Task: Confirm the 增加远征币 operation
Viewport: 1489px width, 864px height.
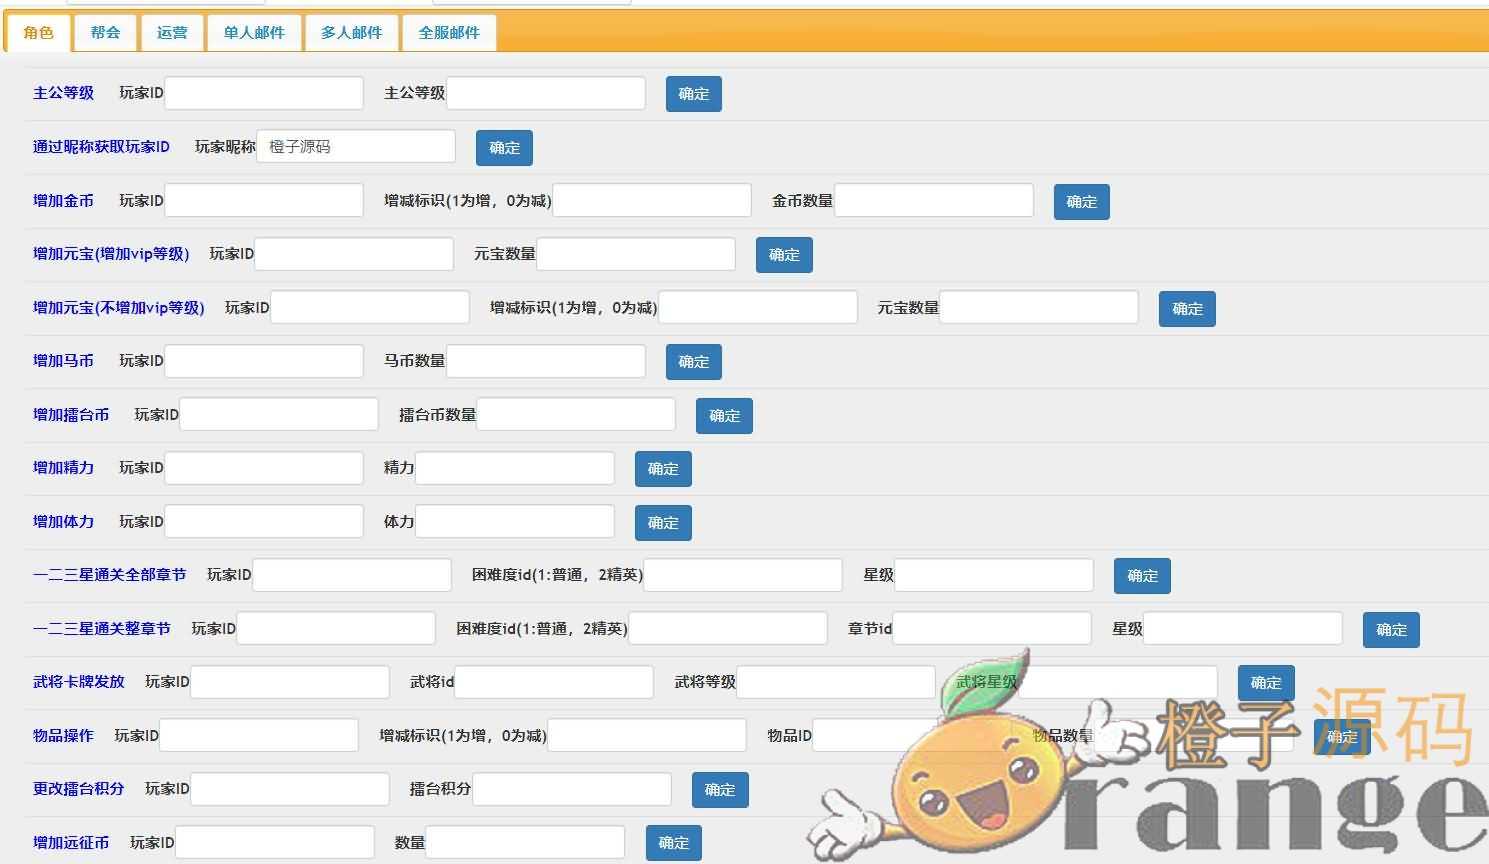Action: [x=673, y=843]
